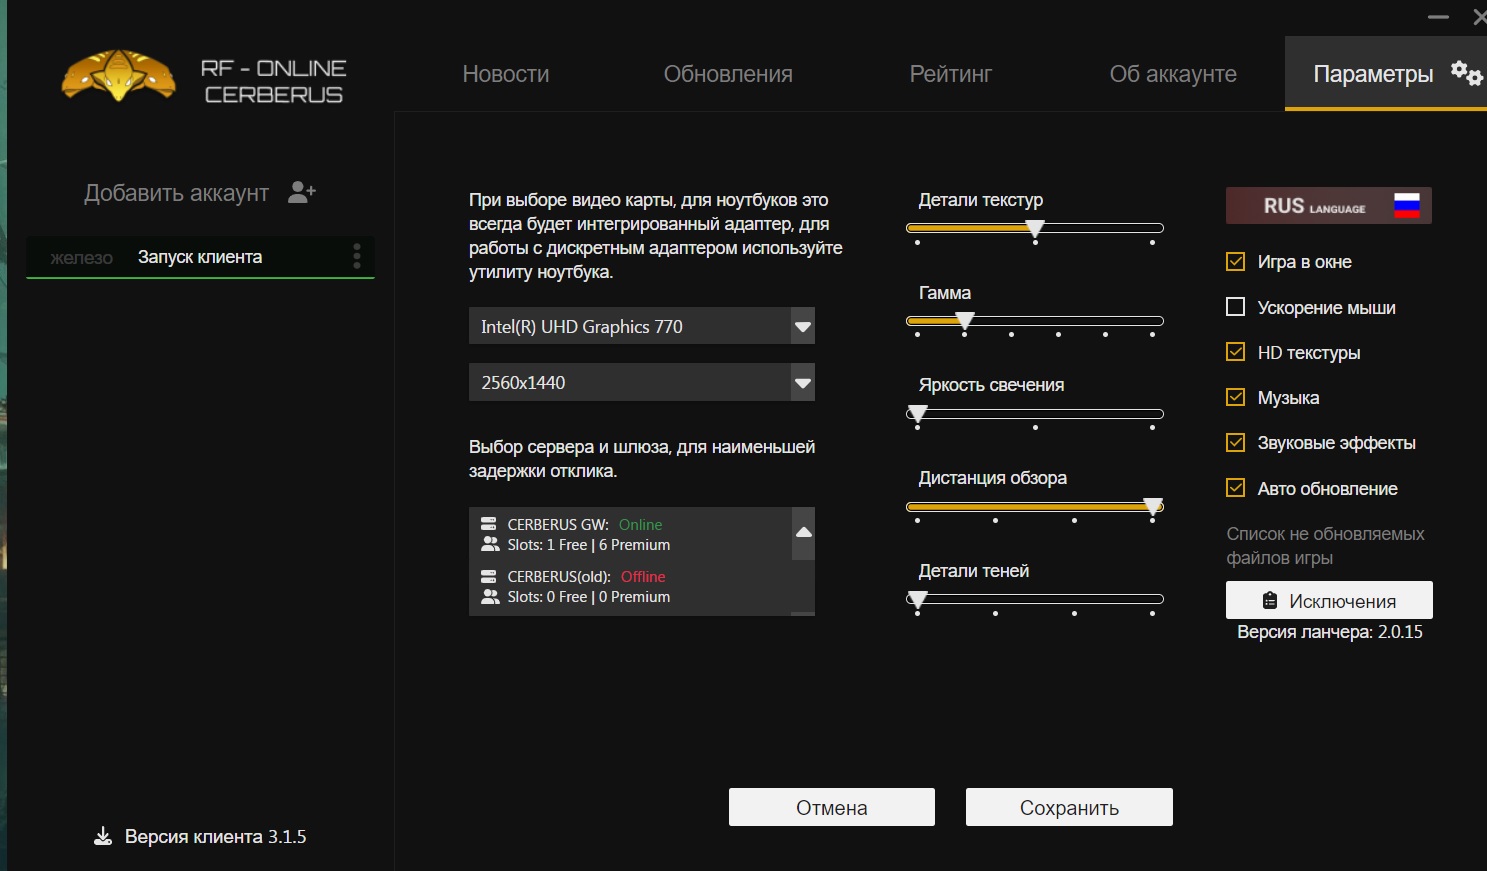Click the Гамма slider handle
Image resolution: width=1487 pixels, height=871 pixels.
pos(965,321)
